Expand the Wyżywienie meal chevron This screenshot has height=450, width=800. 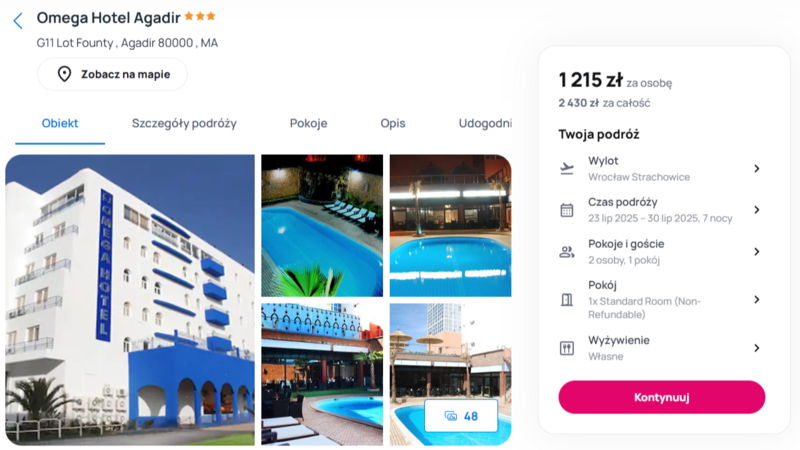tap(757, 348)
